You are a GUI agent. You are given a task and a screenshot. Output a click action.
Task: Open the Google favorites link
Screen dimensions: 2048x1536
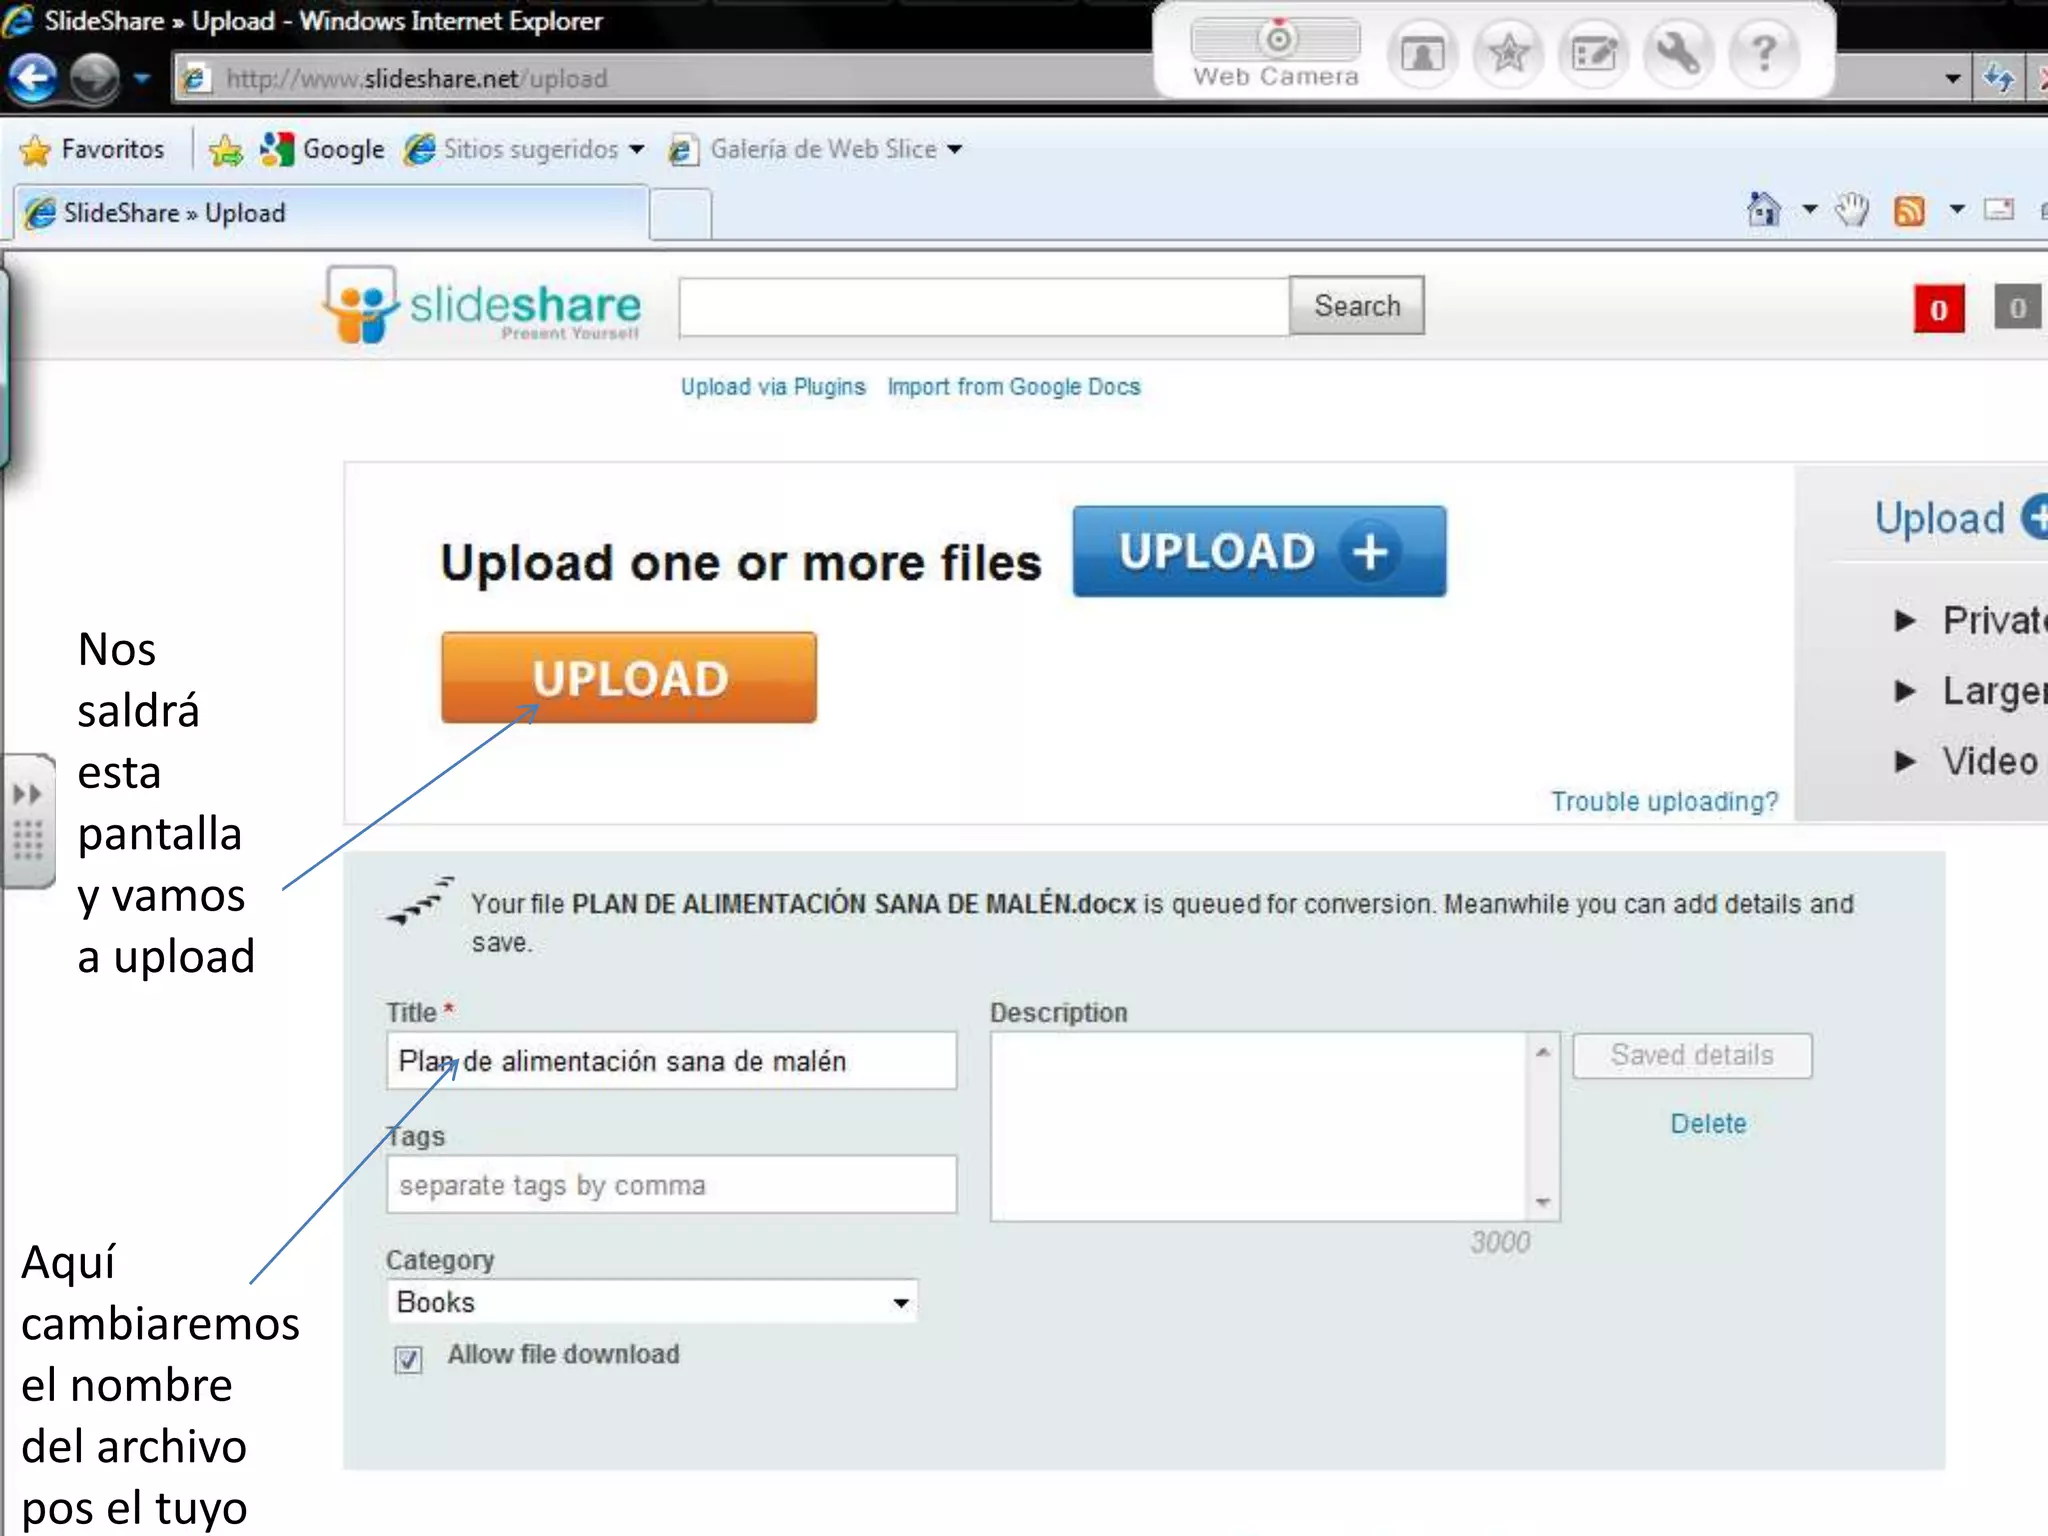click(322, 150)
